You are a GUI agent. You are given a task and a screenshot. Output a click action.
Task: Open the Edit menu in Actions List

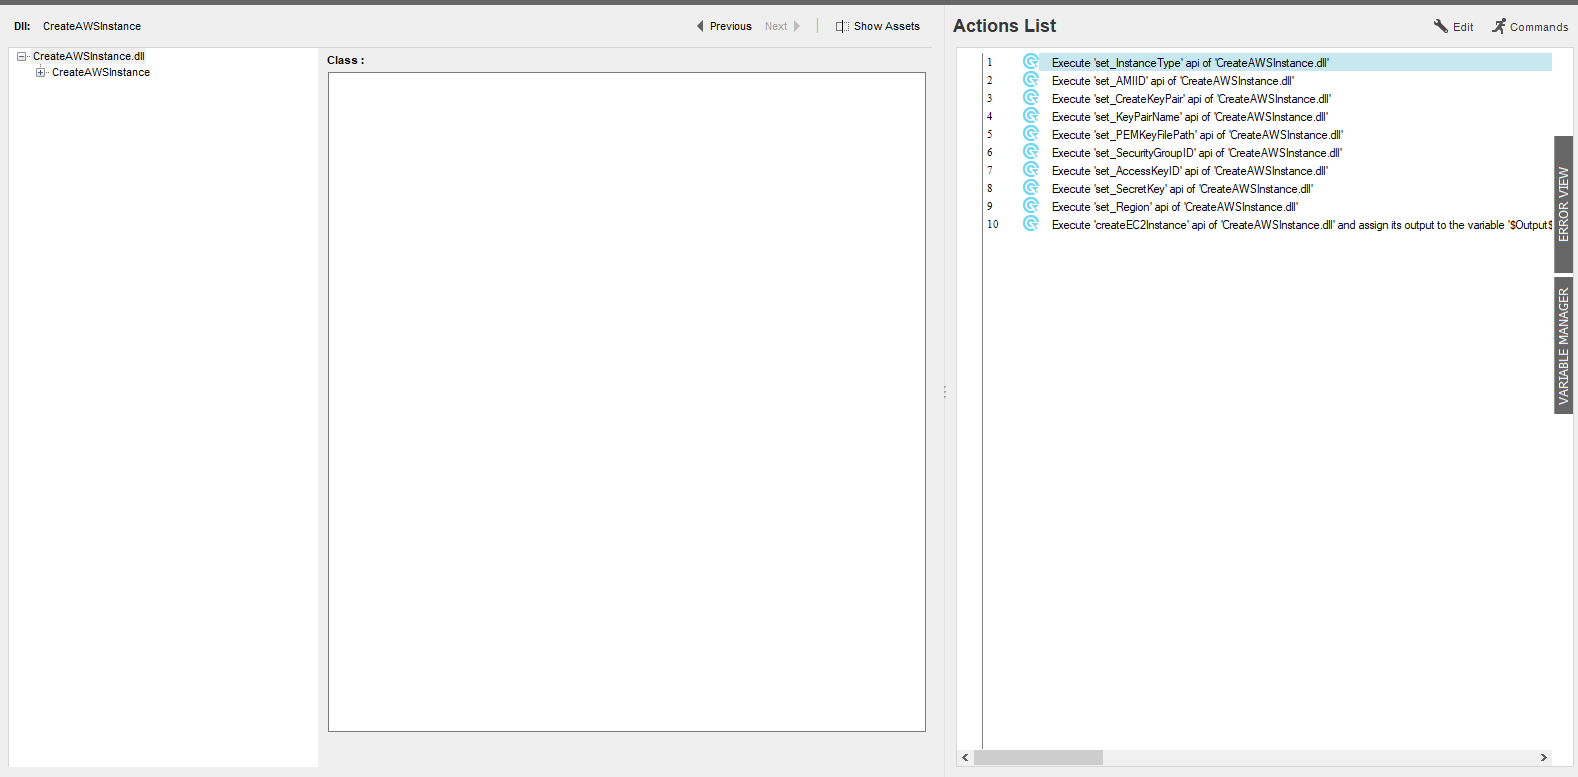click(x=1453, y=27)
